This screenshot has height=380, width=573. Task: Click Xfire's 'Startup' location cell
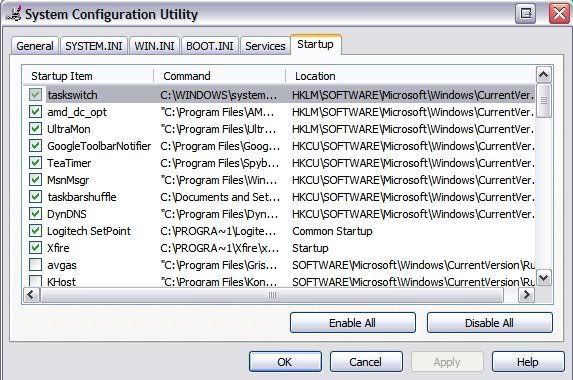coord(310,248)
